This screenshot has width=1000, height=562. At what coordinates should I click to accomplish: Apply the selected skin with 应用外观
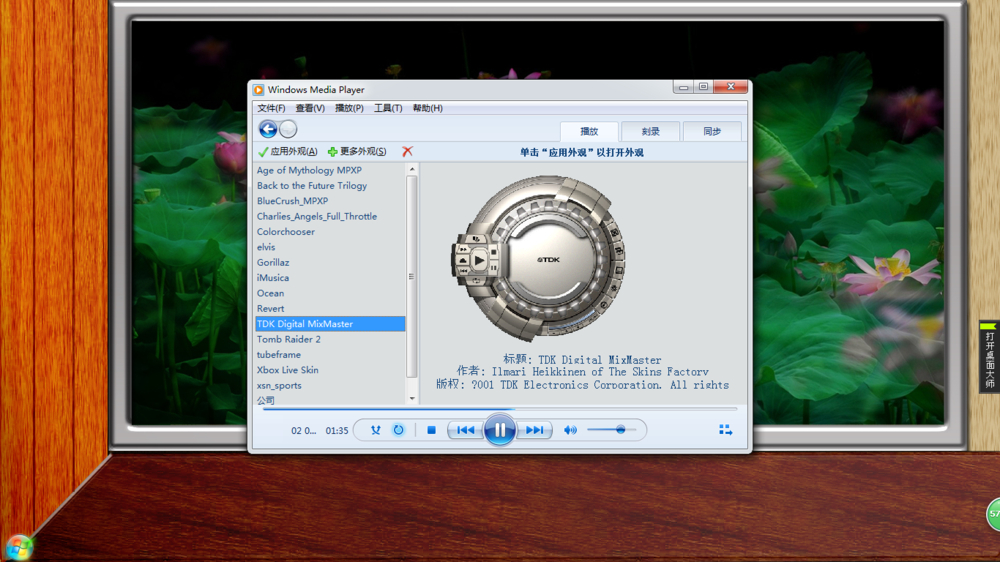tap(288, 152)
